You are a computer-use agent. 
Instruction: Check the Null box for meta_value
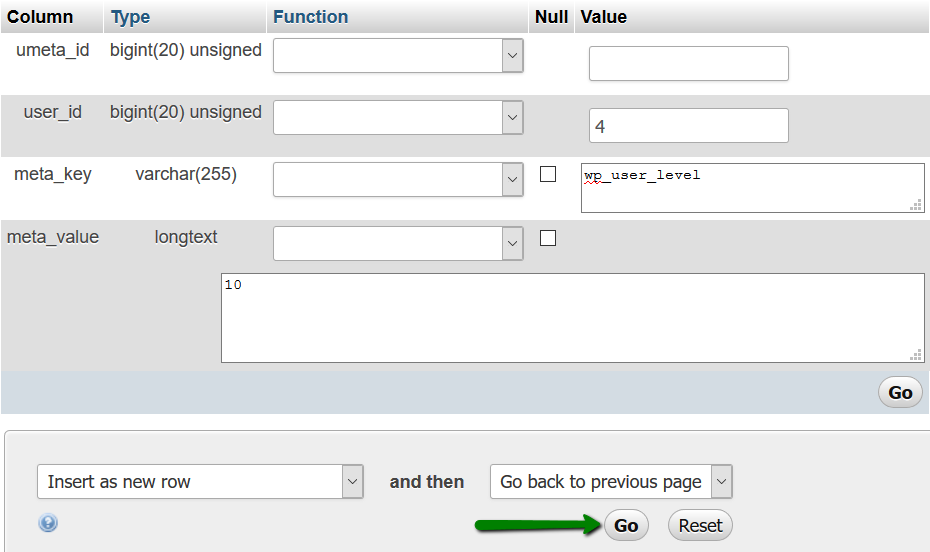coord(548,238)
